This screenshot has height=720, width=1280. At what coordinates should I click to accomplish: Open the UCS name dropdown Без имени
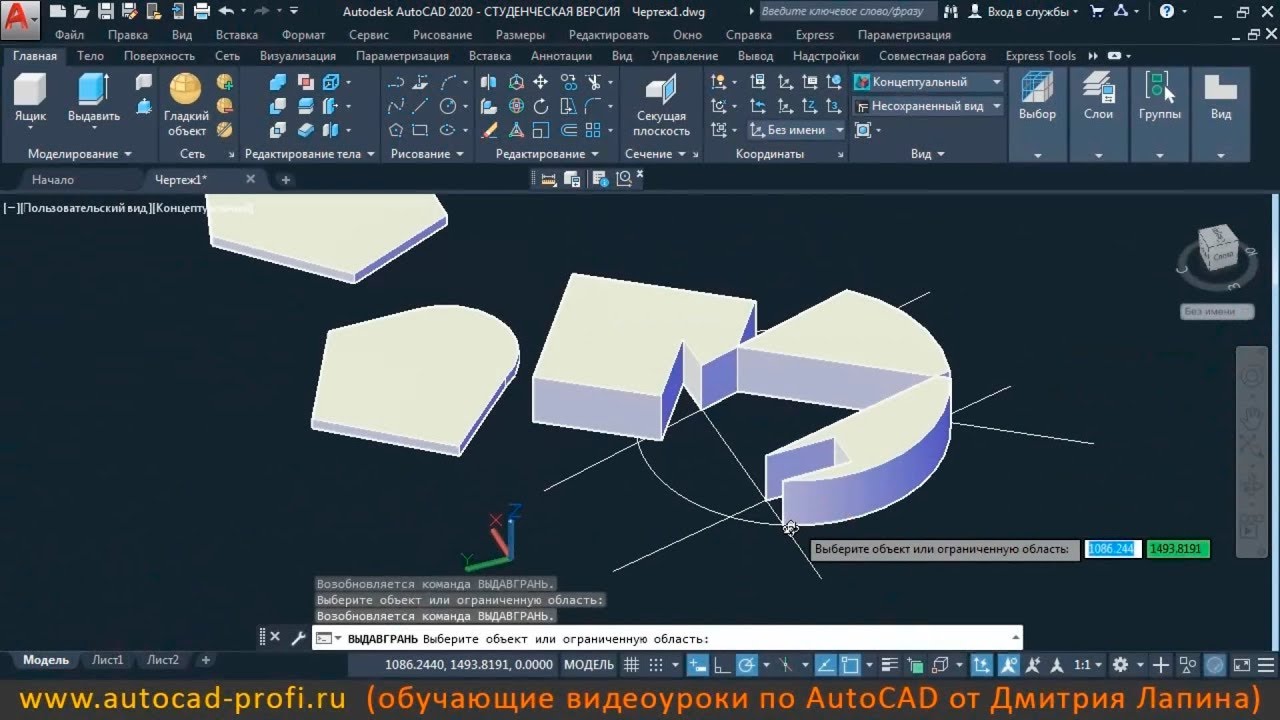(797, 130)
